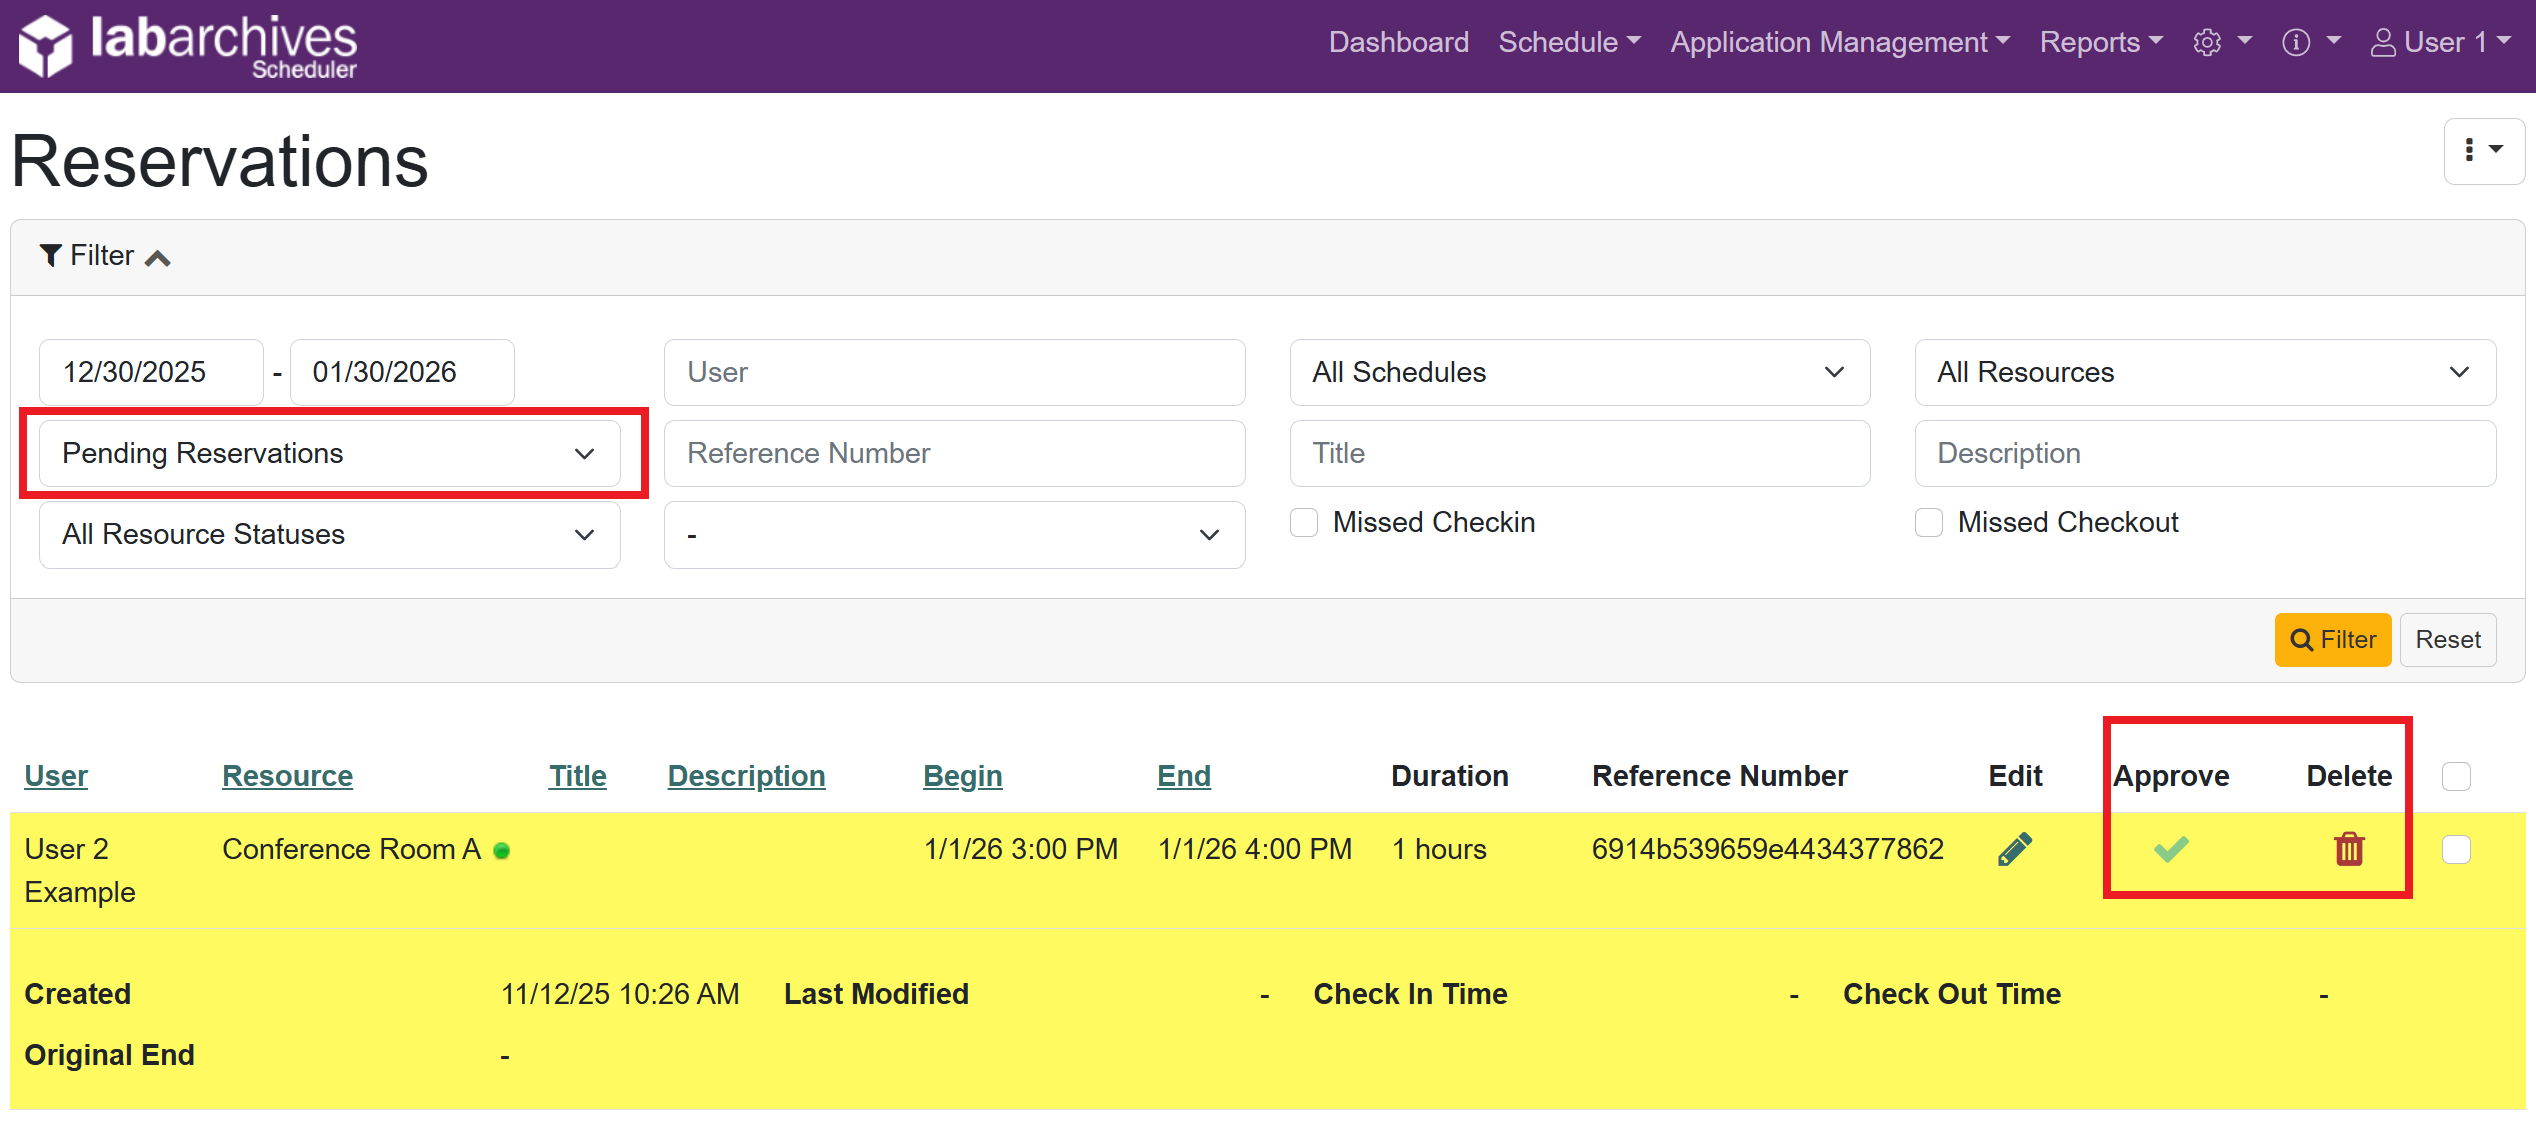Open the All Resource Statuses dropdown
This screenshot has height=1128, width=2536.
329,535
